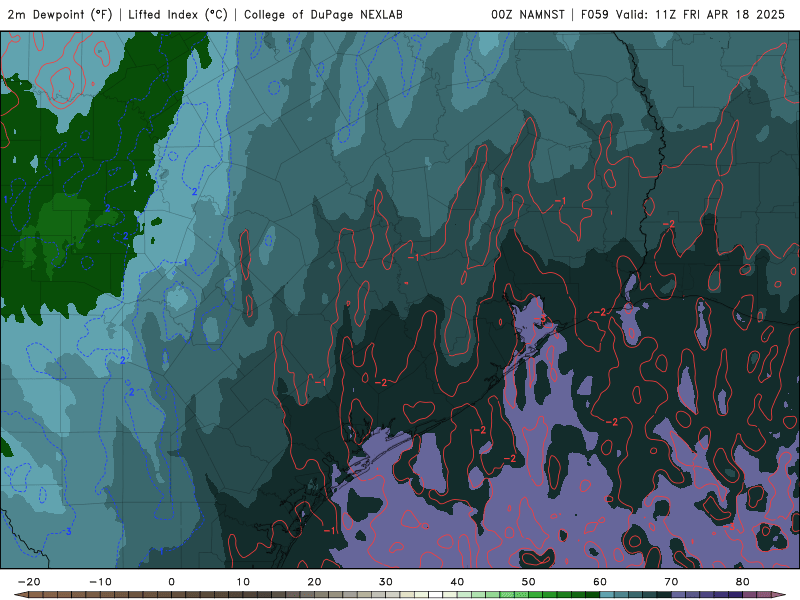Click the -10 label on the dewpoint scale
This screenshot has width=800, height=600.
100,582
